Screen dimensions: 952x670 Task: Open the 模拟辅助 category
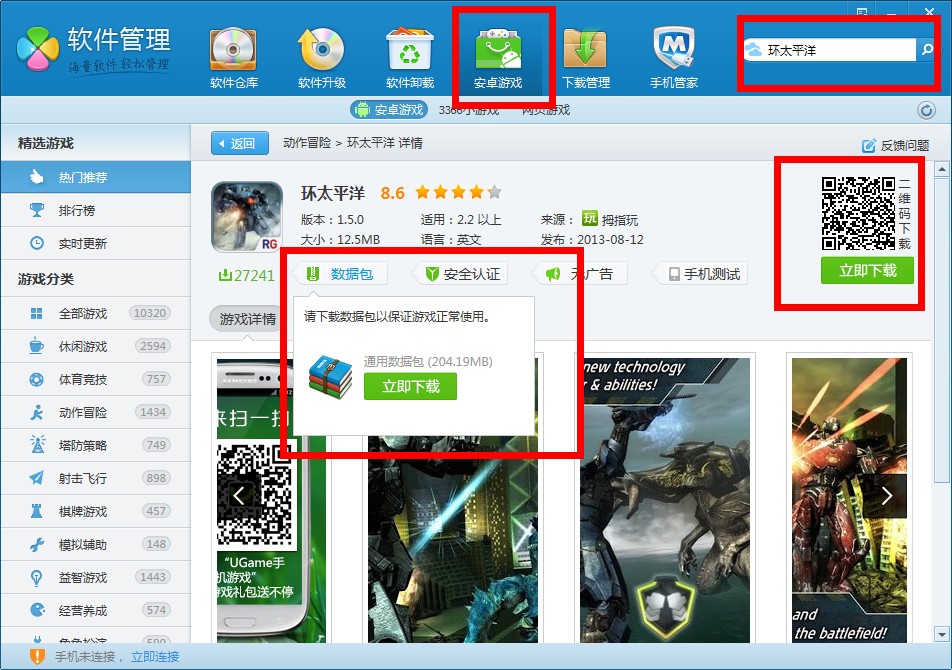[95, 544]
